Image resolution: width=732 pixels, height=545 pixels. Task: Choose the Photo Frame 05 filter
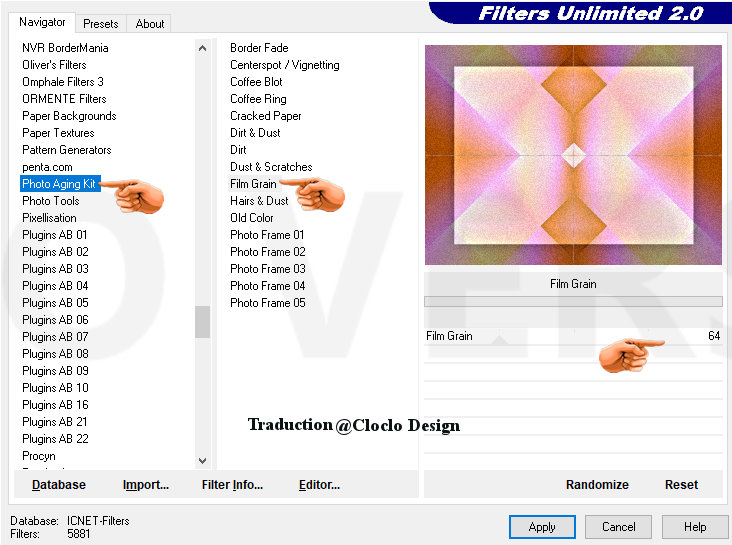pyautogui.click(x=267, y=303)
